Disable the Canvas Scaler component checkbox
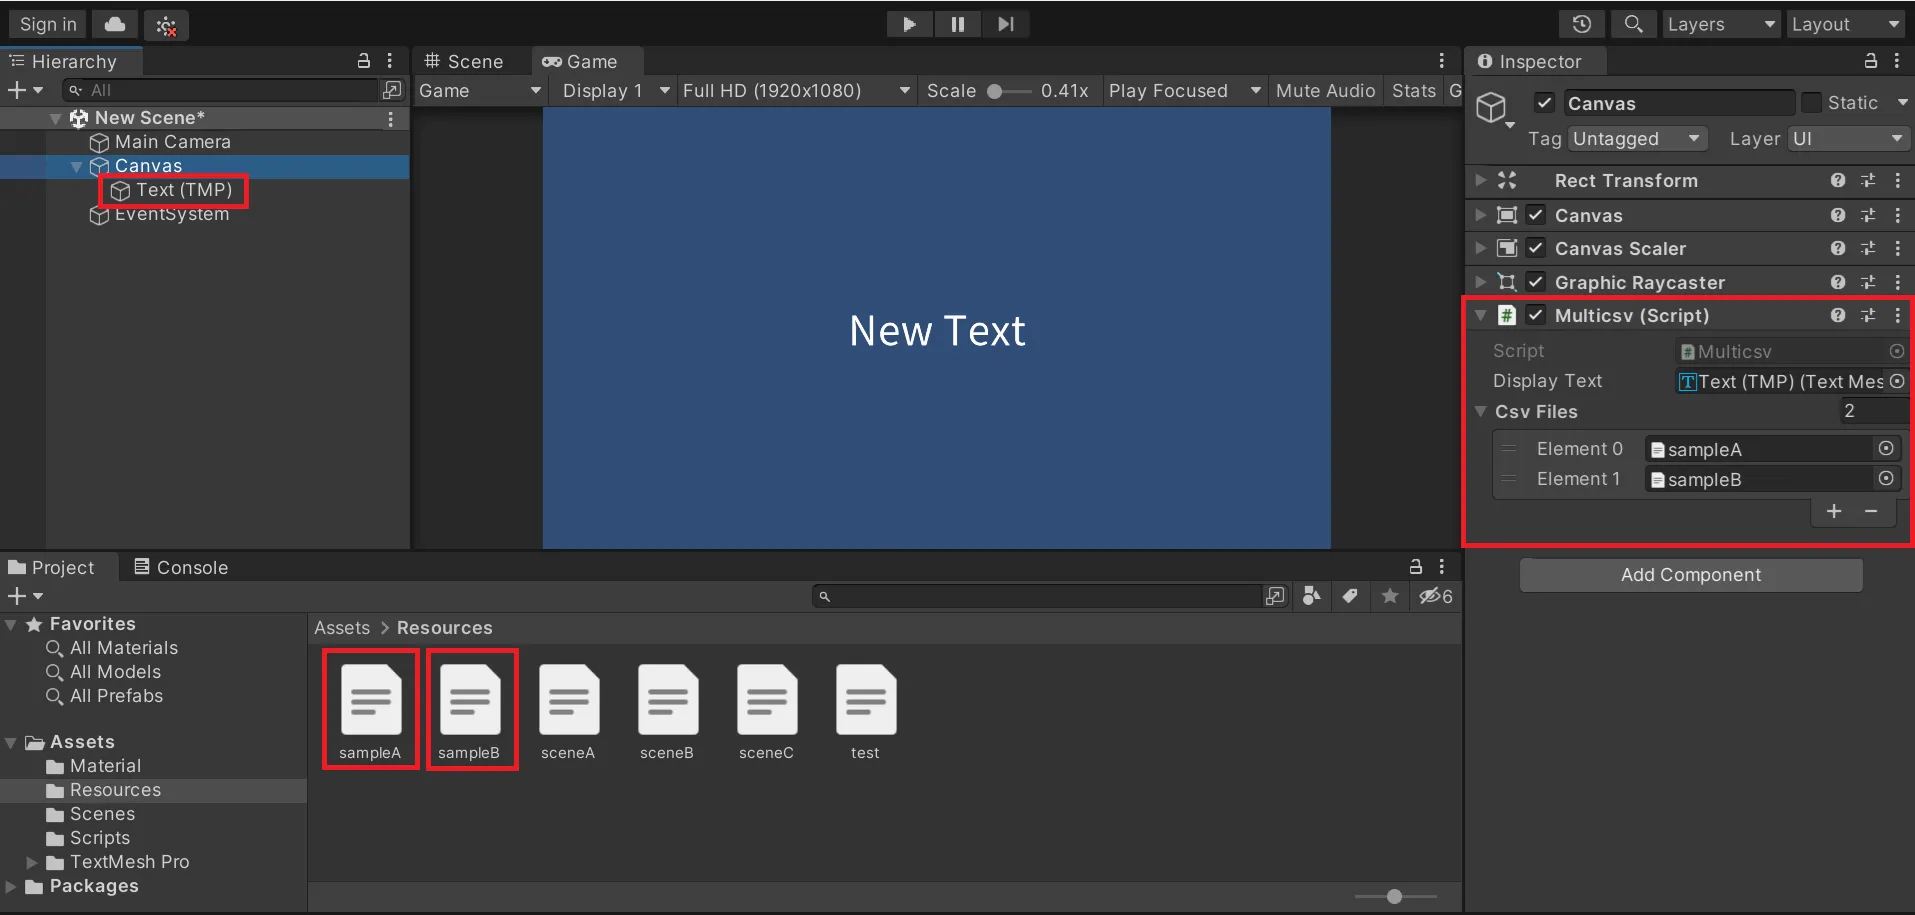The image size is (1915, 915). 1536,248
